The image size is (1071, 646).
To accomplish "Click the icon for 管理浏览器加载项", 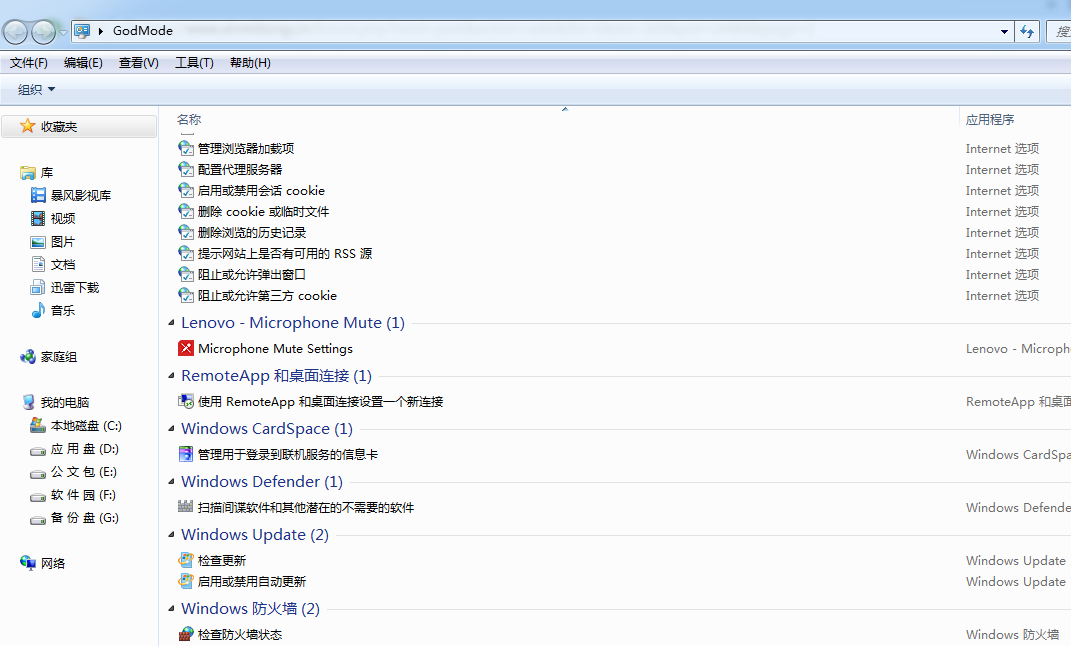I will click(186, 148).
